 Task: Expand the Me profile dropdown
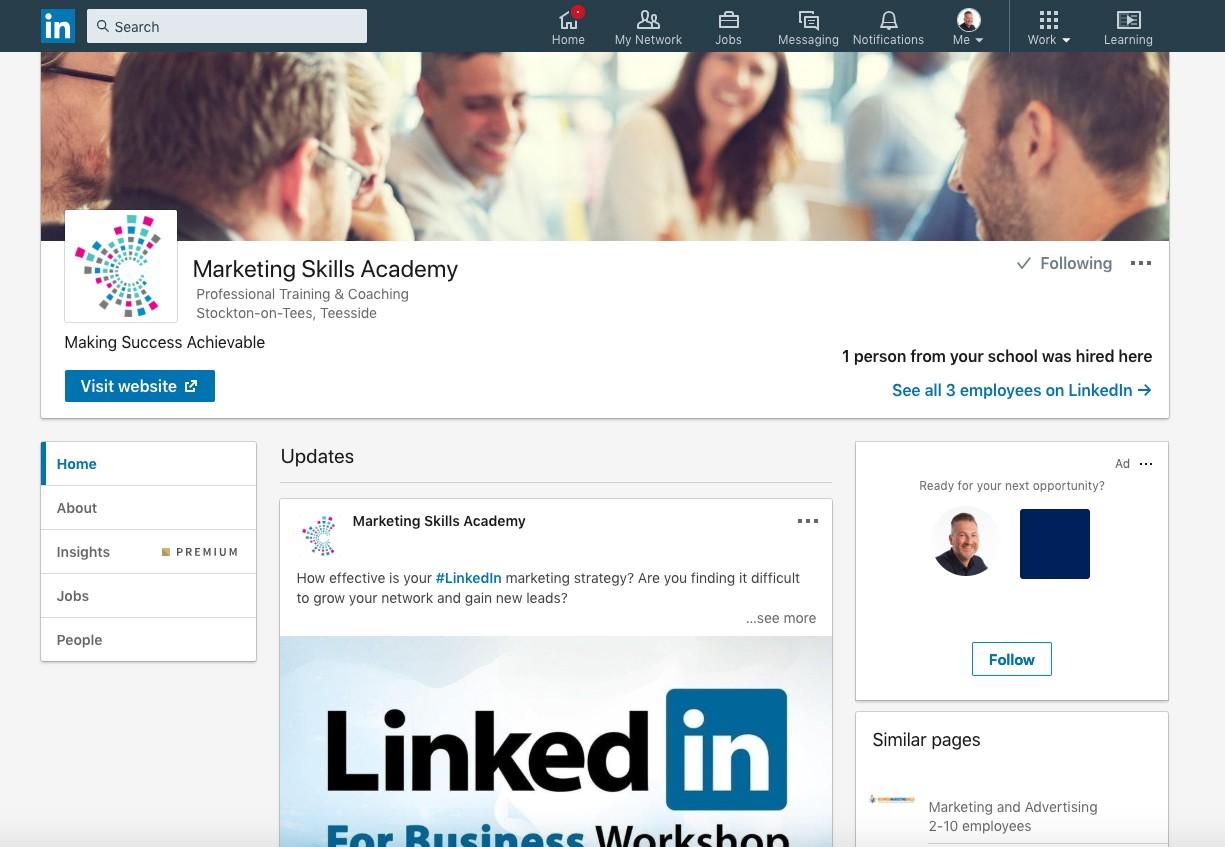[x=968, y=27]
